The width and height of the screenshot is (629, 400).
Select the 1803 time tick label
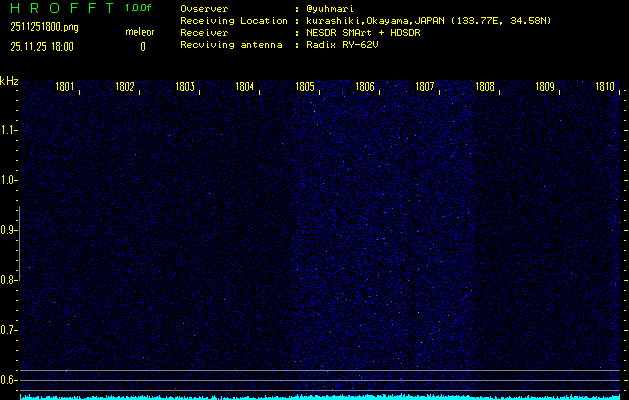pos(184,87)
